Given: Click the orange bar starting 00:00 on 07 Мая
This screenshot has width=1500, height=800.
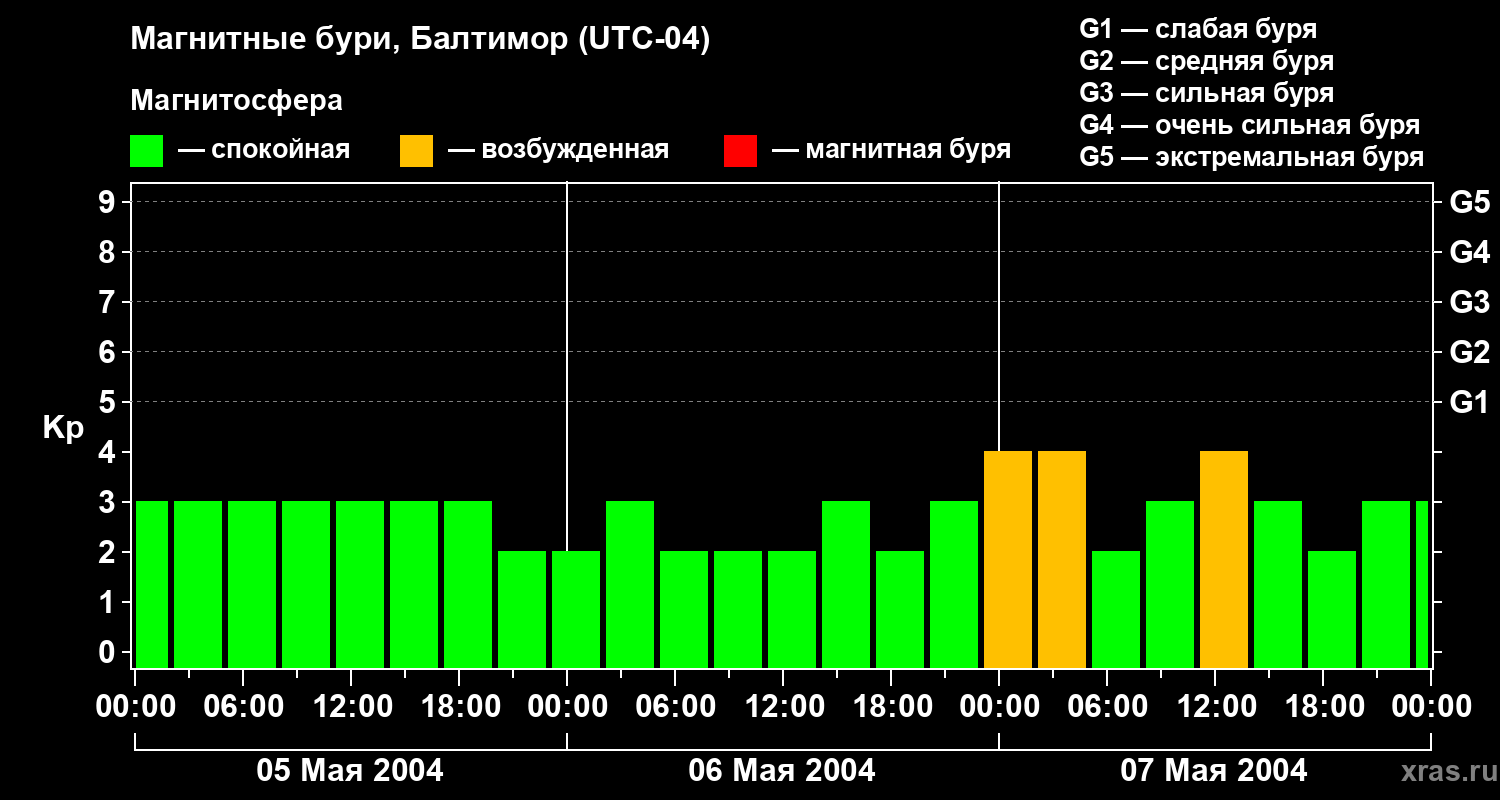Looking at the screenshot, I should tap(1008, 560).
